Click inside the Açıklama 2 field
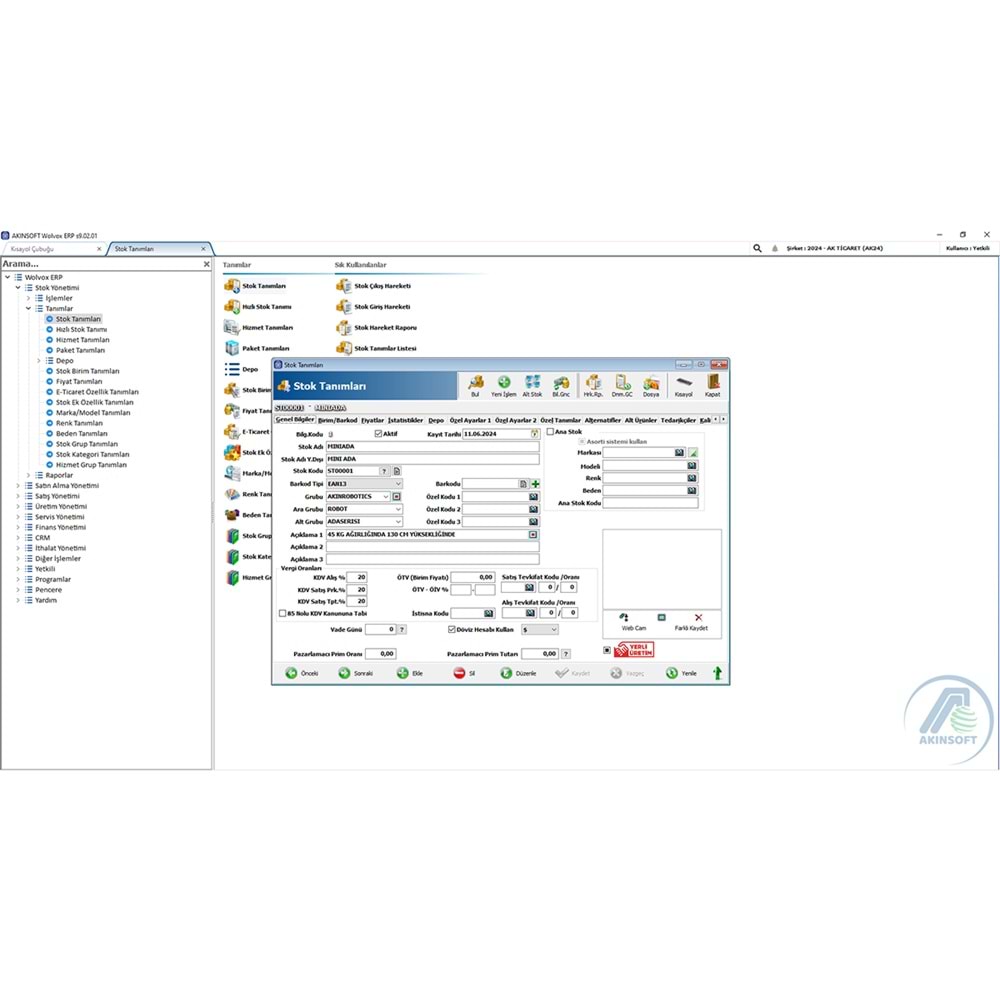The height and width of the screenshot is (1000, 1000). (430, 546)
